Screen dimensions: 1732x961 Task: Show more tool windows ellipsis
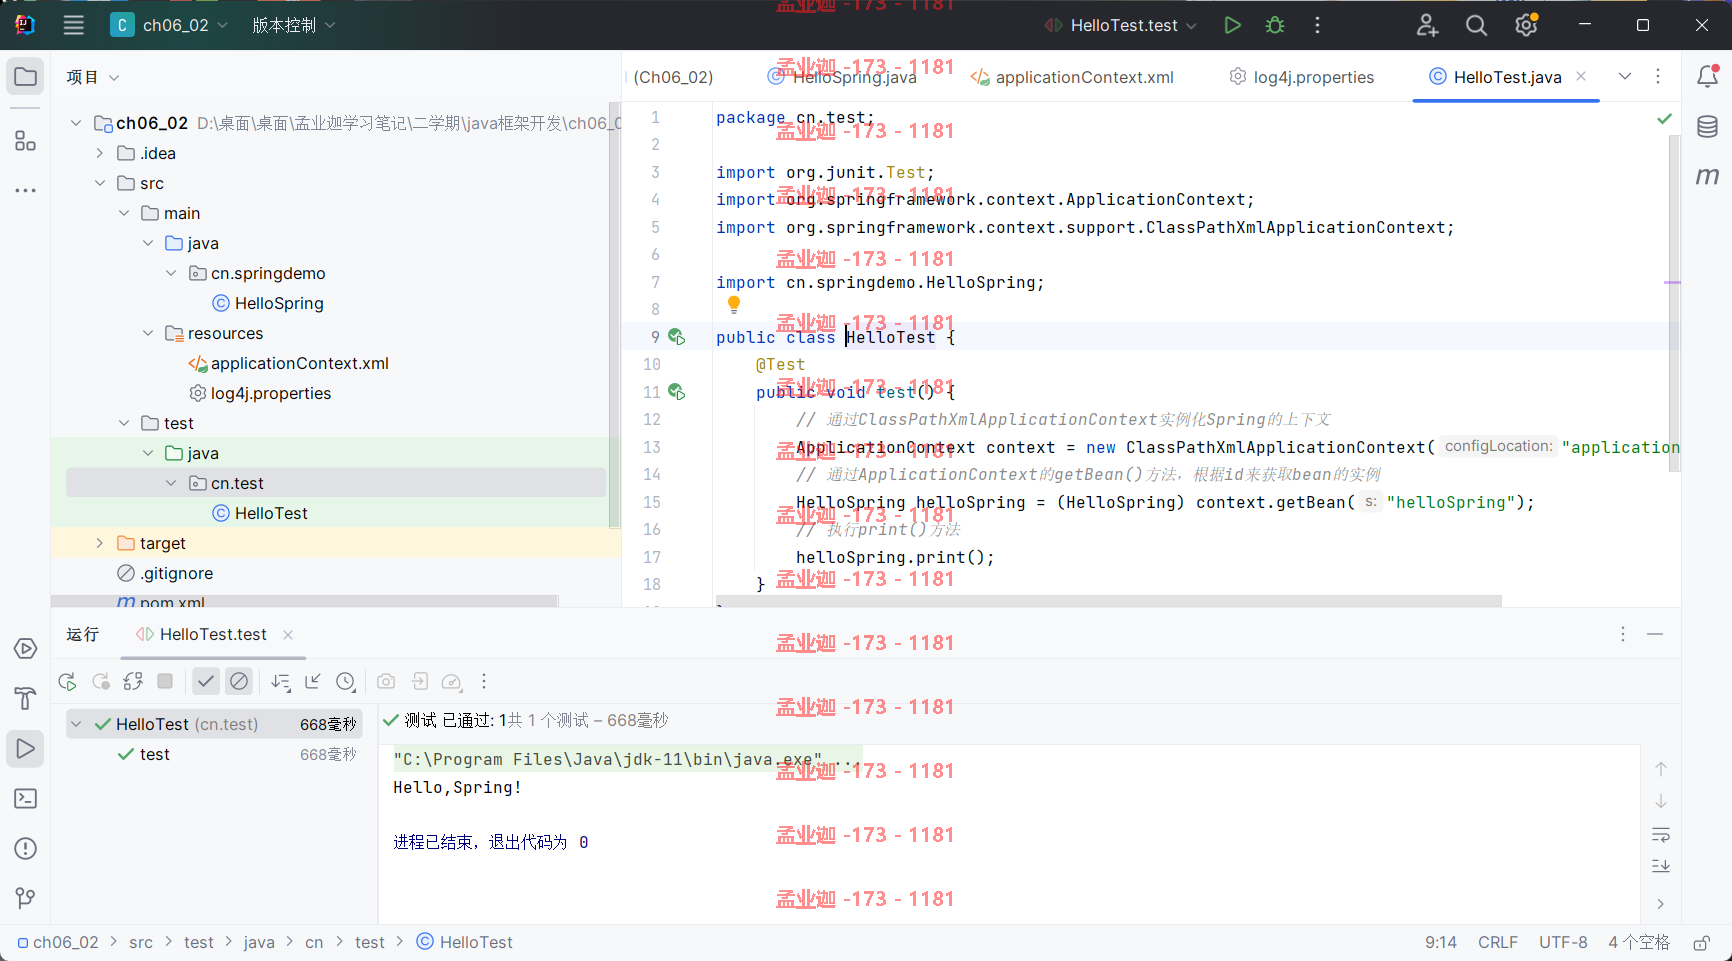point(25,190)
